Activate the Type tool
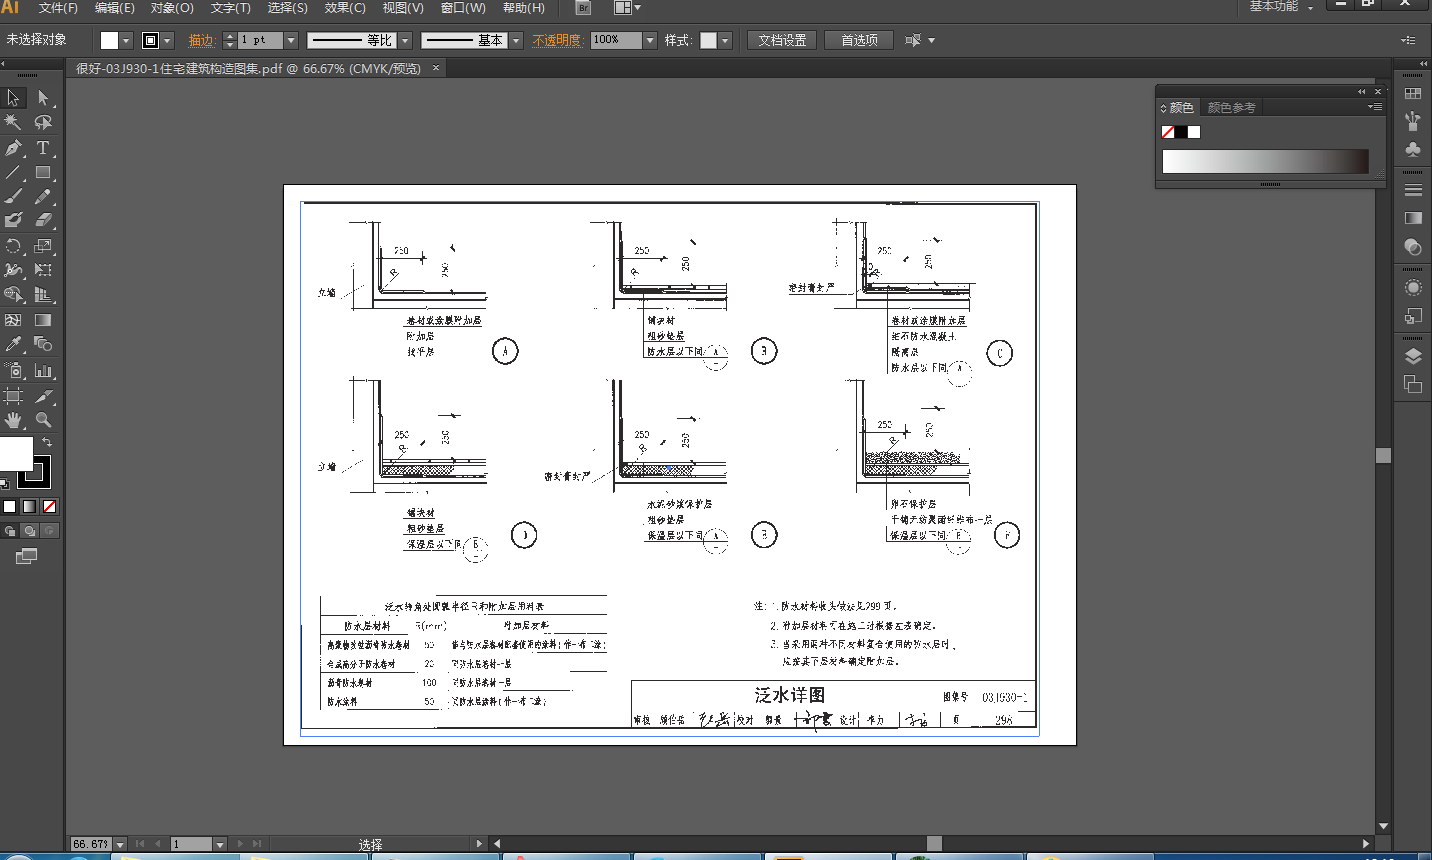The width and height of the screenshot is (1432, 860). [43, 148]
